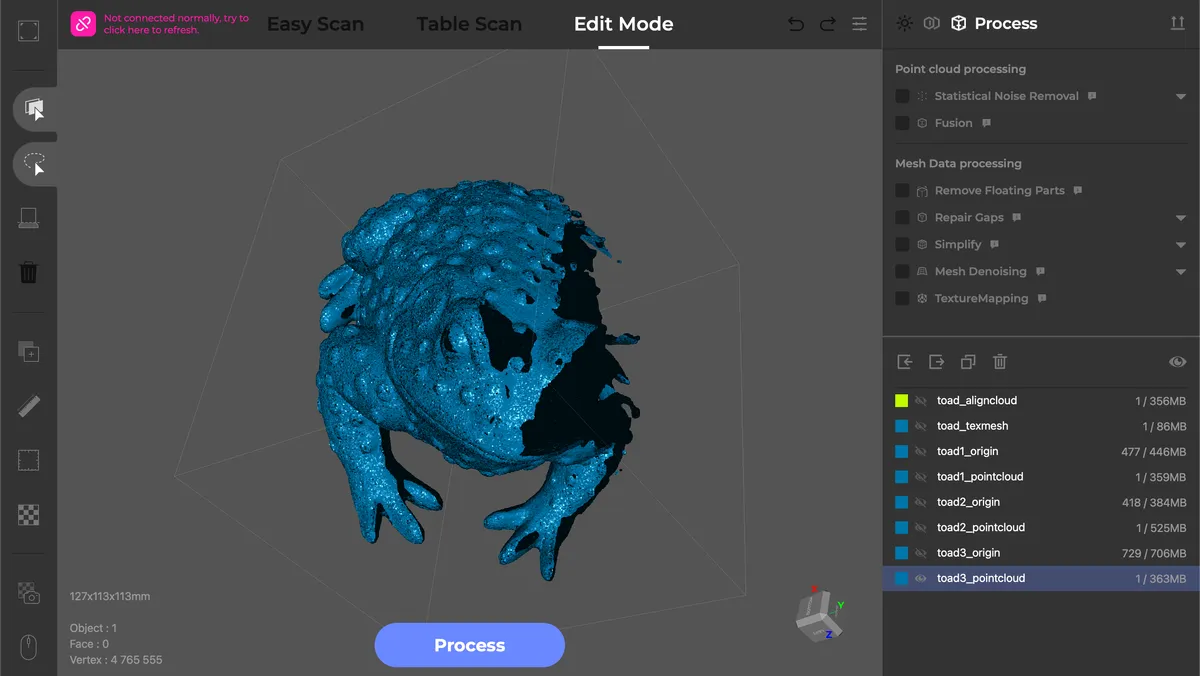Click the '127x113x113mm' dimensions text

click(x=110, y=596)
